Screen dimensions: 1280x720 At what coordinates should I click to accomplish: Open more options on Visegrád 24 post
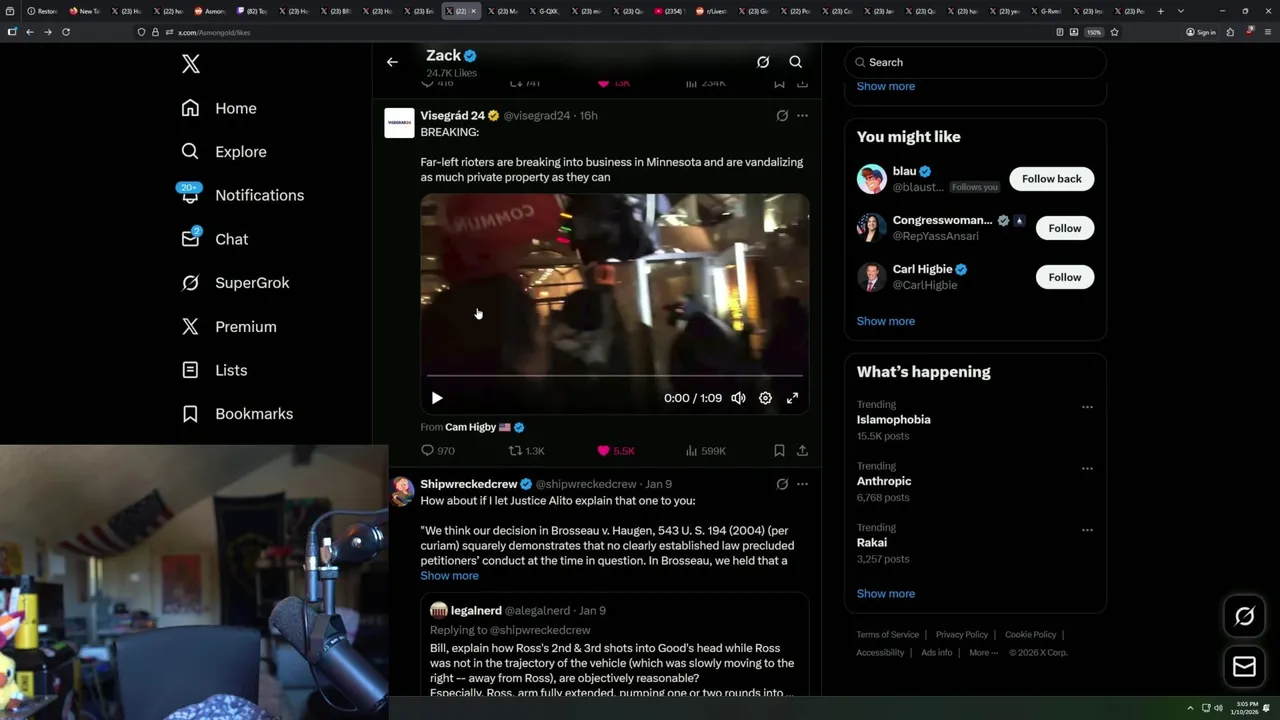click(x=802, y=116)
